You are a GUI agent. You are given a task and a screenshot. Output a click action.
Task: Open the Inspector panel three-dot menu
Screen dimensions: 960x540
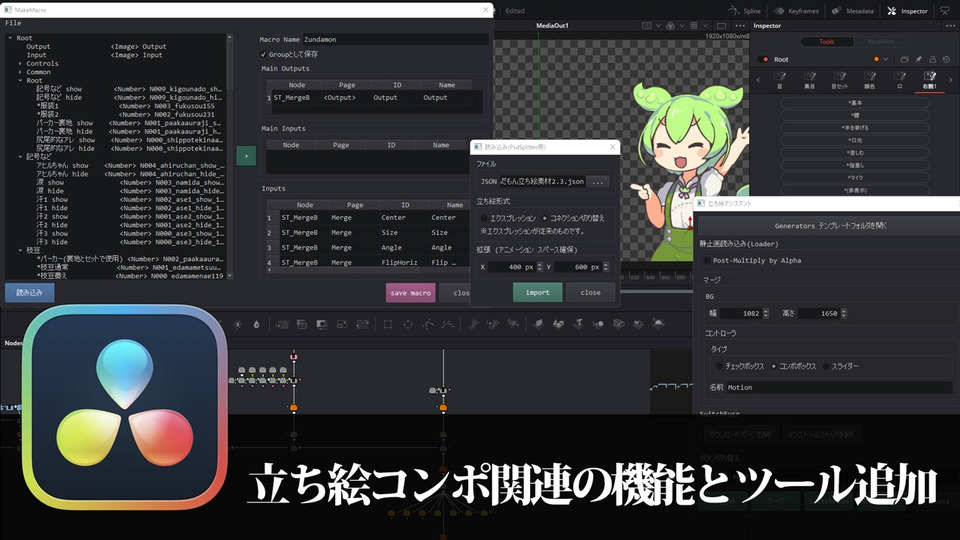(x=950, y=26)
